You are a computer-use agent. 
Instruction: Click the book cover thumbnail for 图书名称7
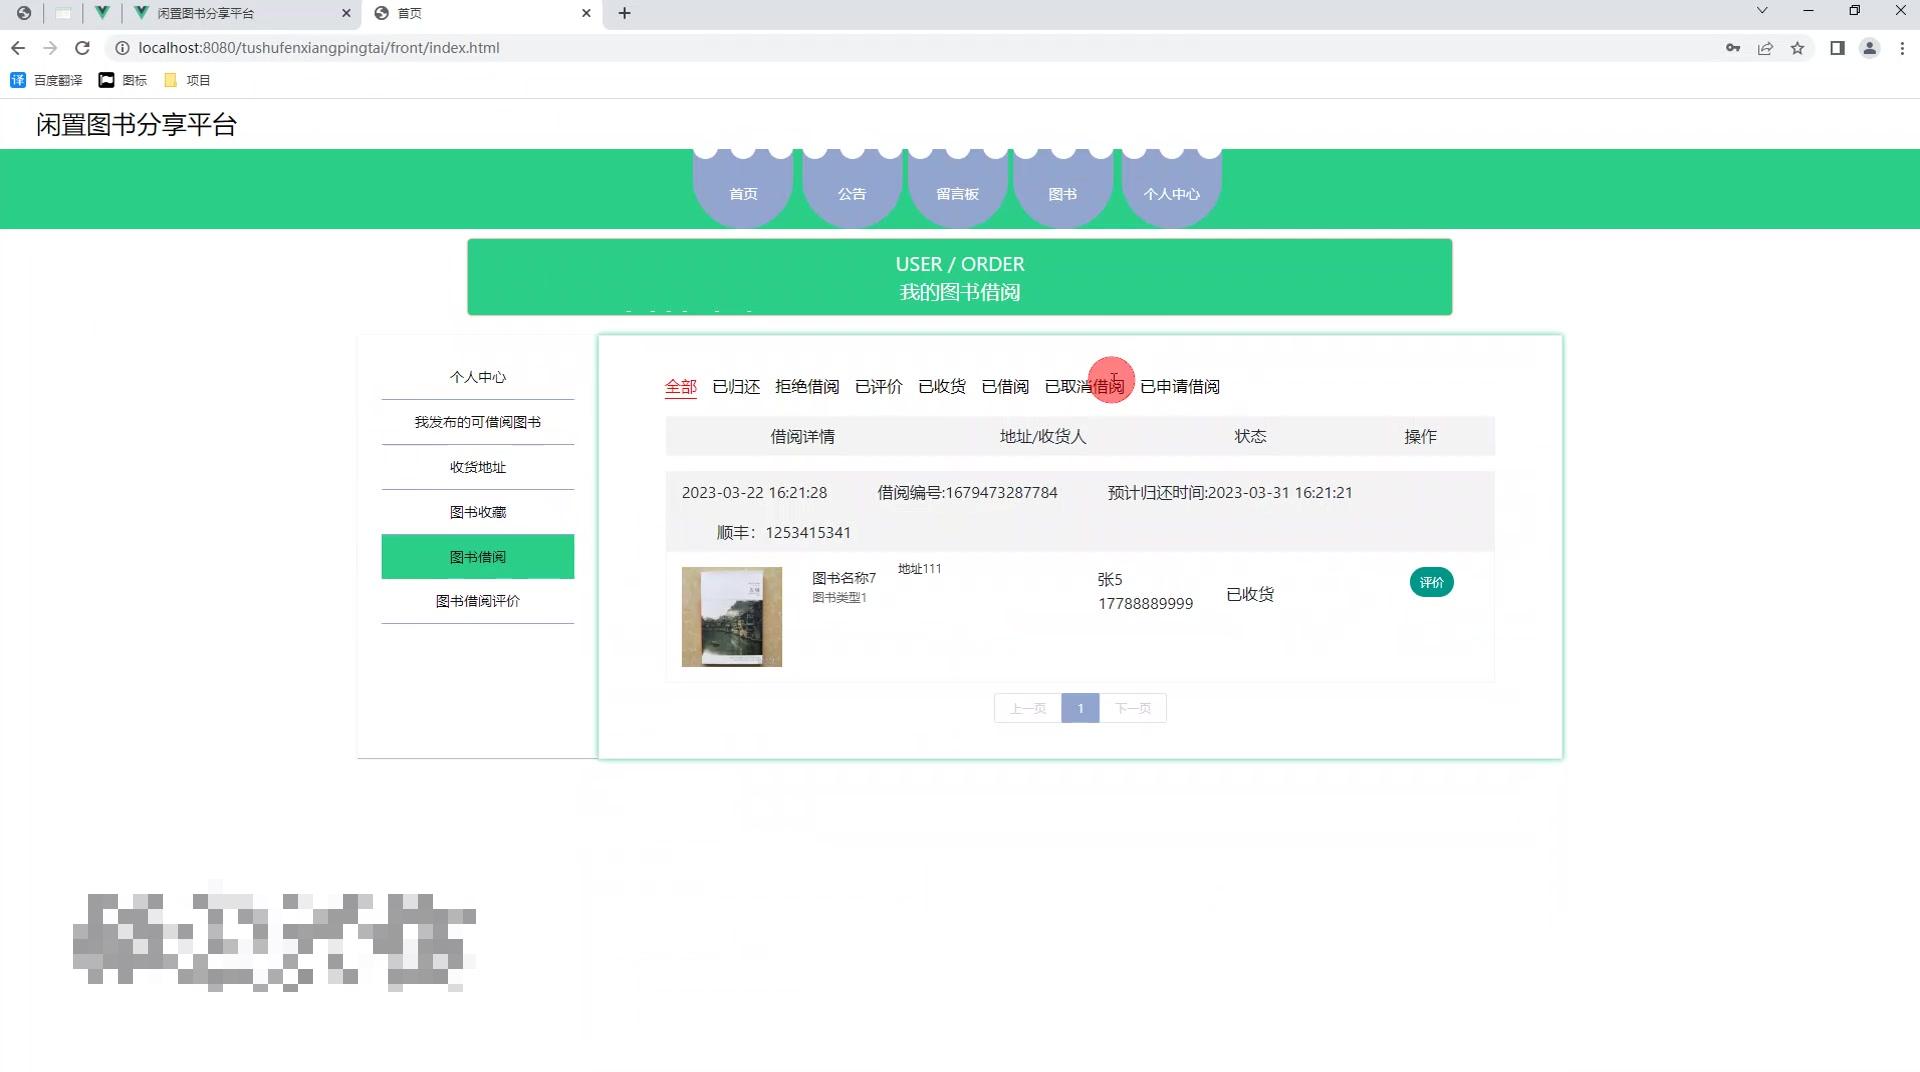(731, 616)
